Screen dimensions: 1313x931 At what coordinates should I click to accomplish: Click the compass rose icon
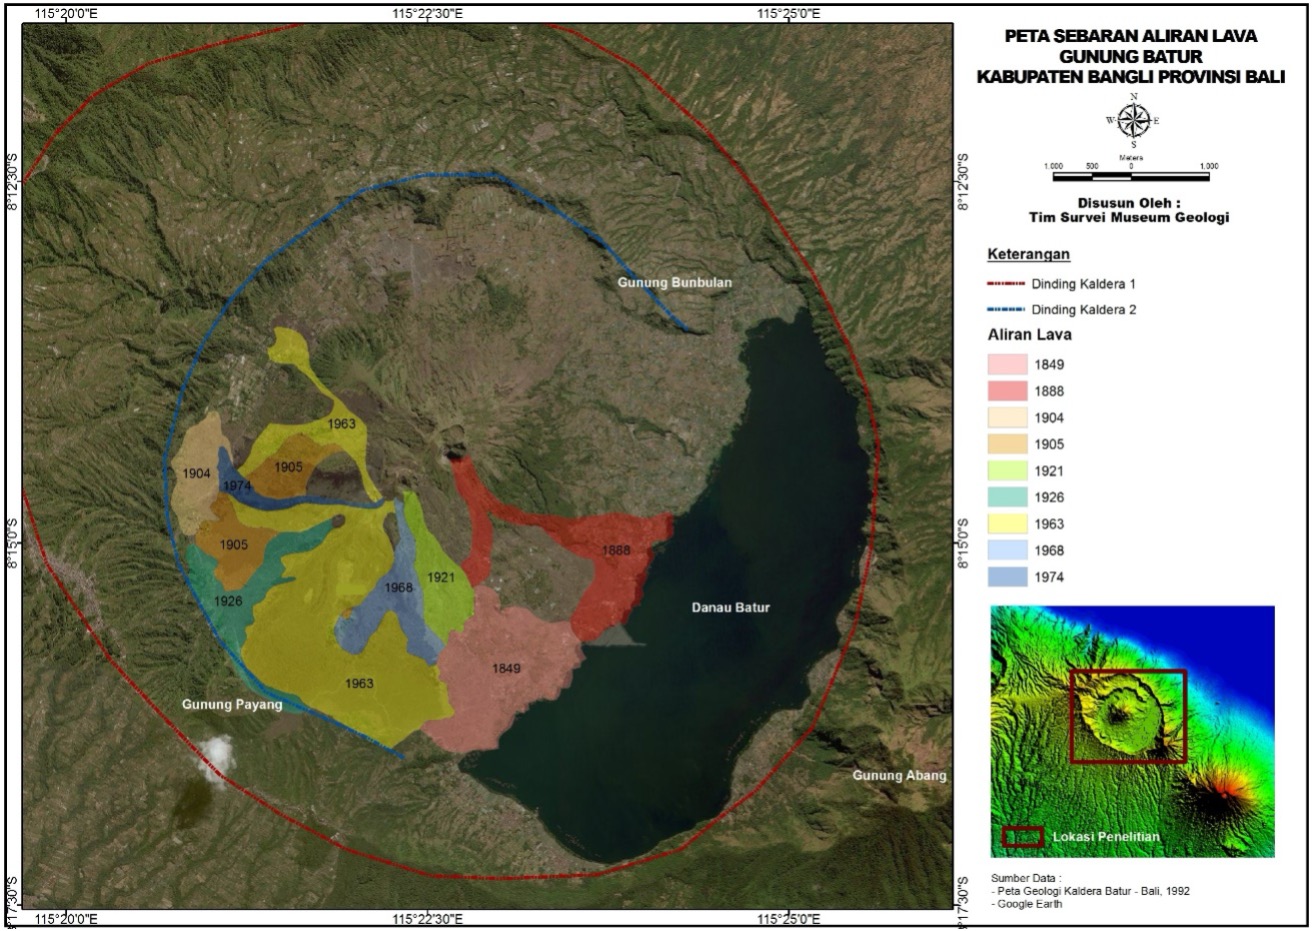click(1132, 120)
